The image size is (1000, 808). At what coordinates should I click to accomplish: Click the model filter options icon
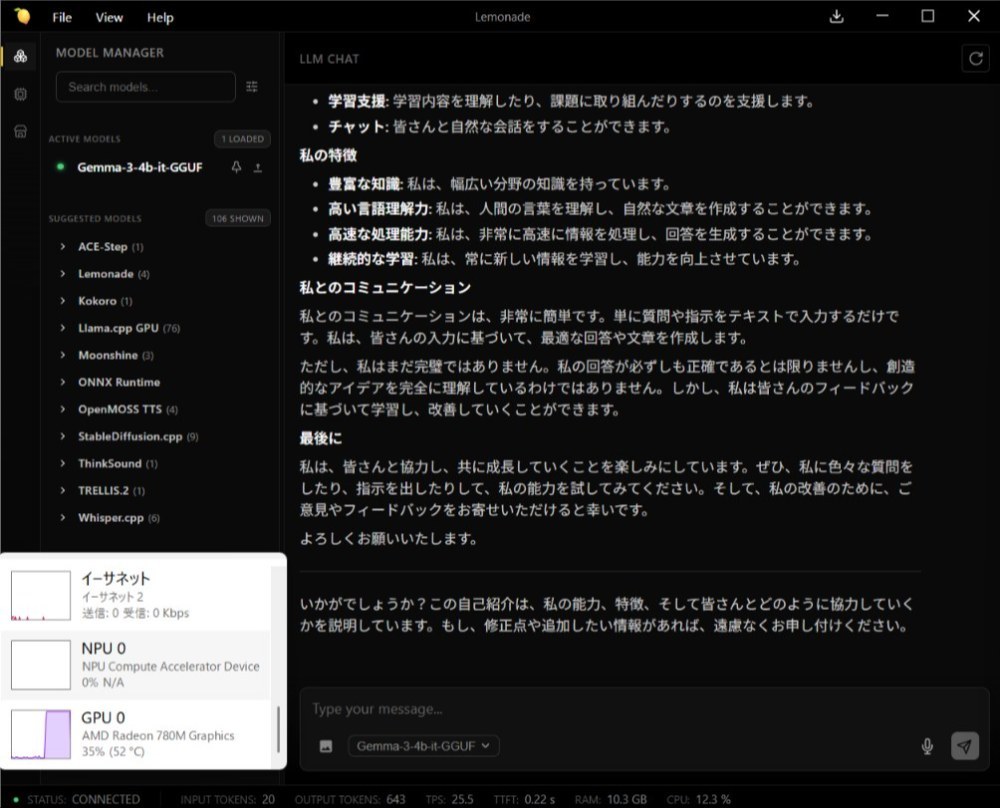tap(252, 87)
